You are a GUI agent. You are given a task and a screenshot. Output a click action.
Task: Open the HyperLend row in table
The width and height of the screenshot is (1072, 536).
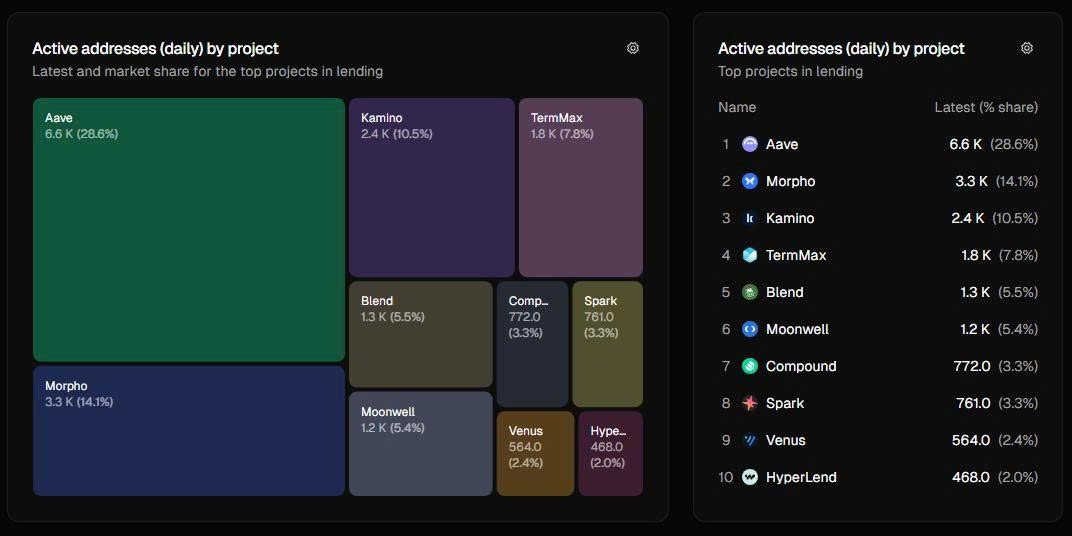coord(878,477)
